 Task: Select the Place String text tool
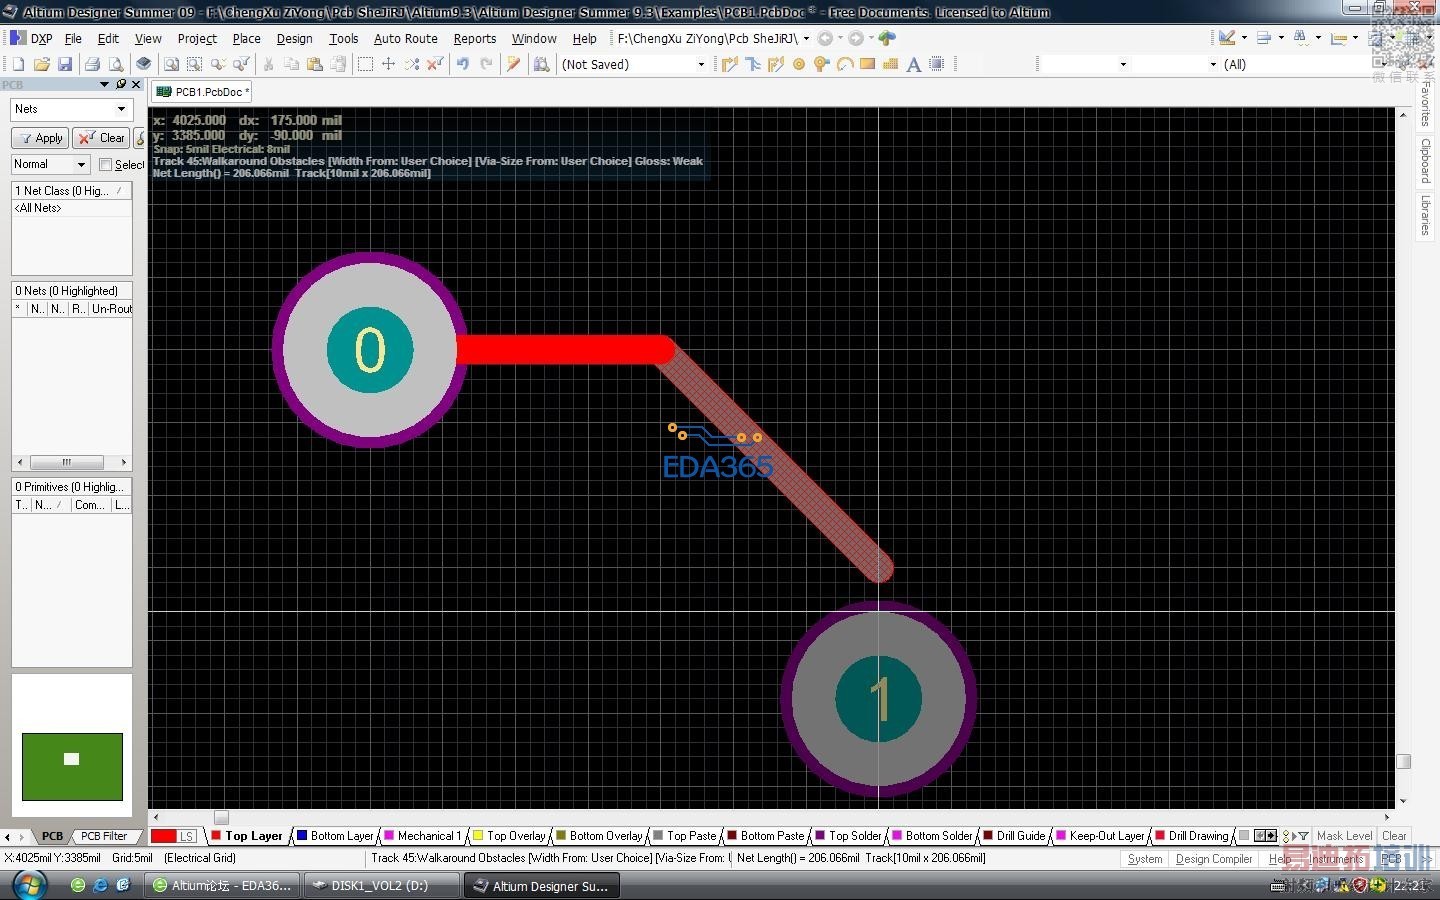click(x=913, y=64)
